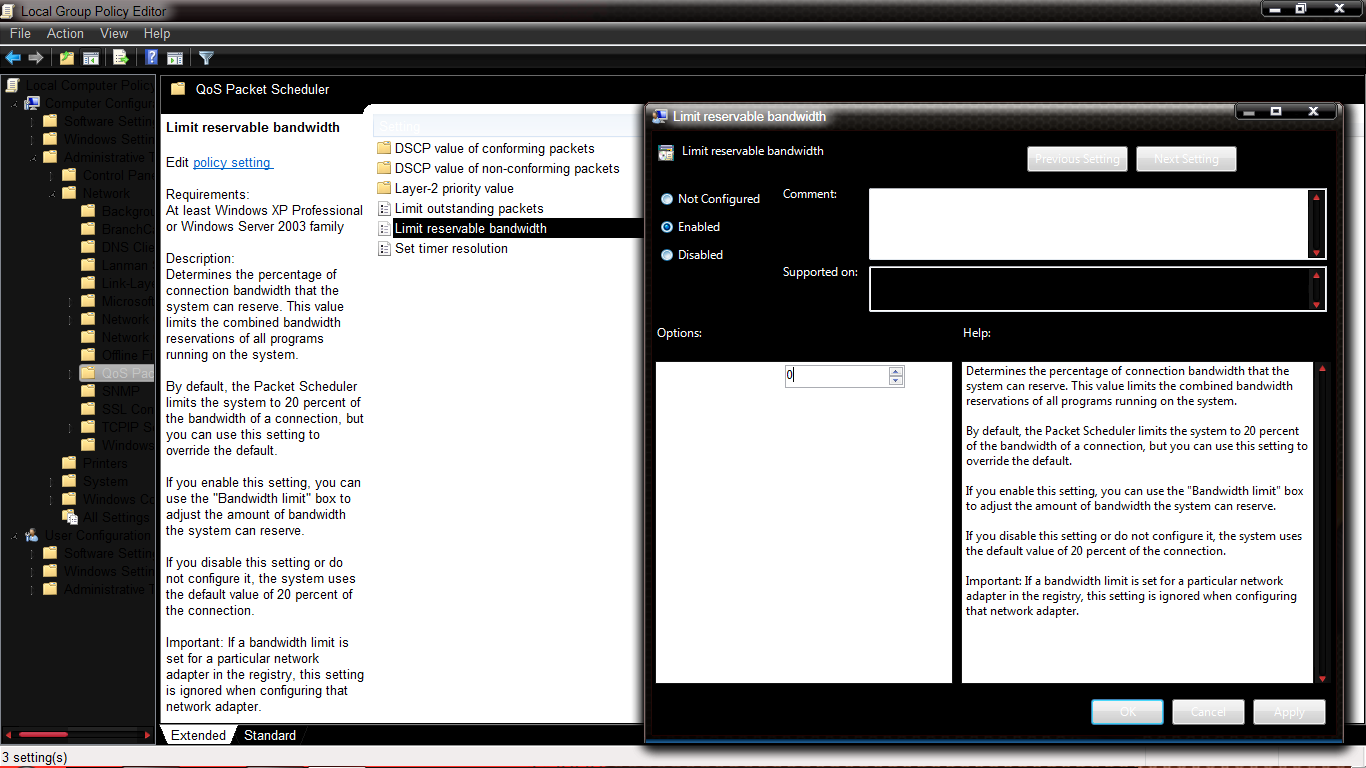1366x768 pixels.
Task: Click the Show/Hide Action Pane icon
Action: pos(176,57)
